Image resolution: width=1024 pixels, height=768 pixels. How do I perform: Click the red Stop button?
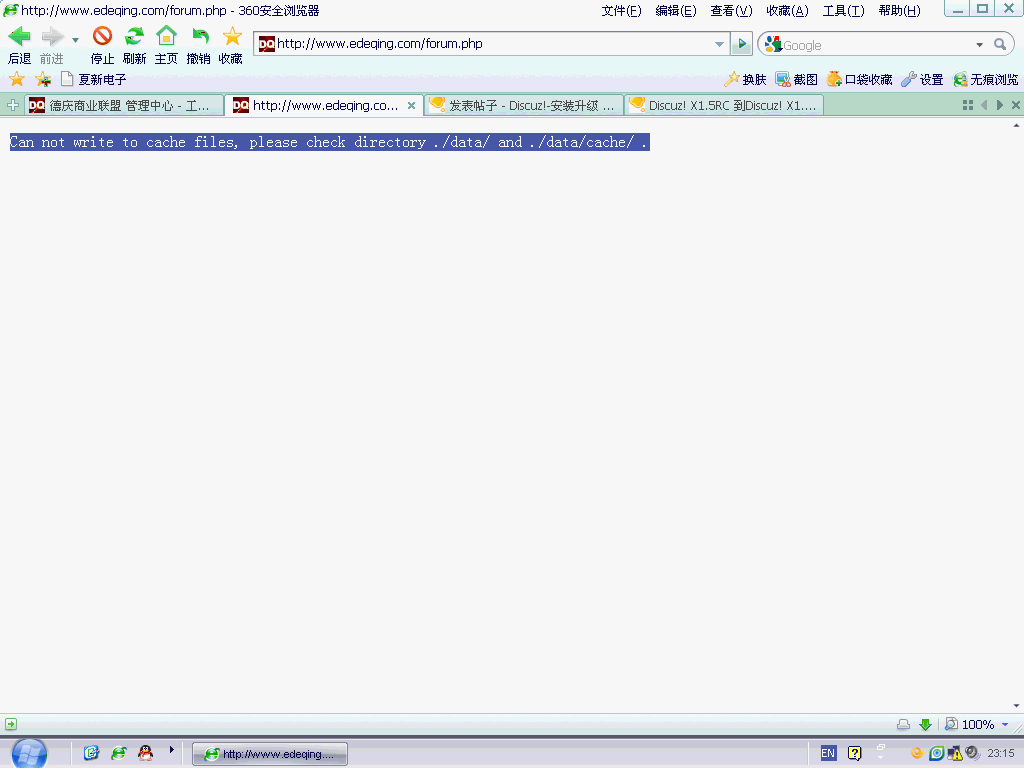coord(102,36)
